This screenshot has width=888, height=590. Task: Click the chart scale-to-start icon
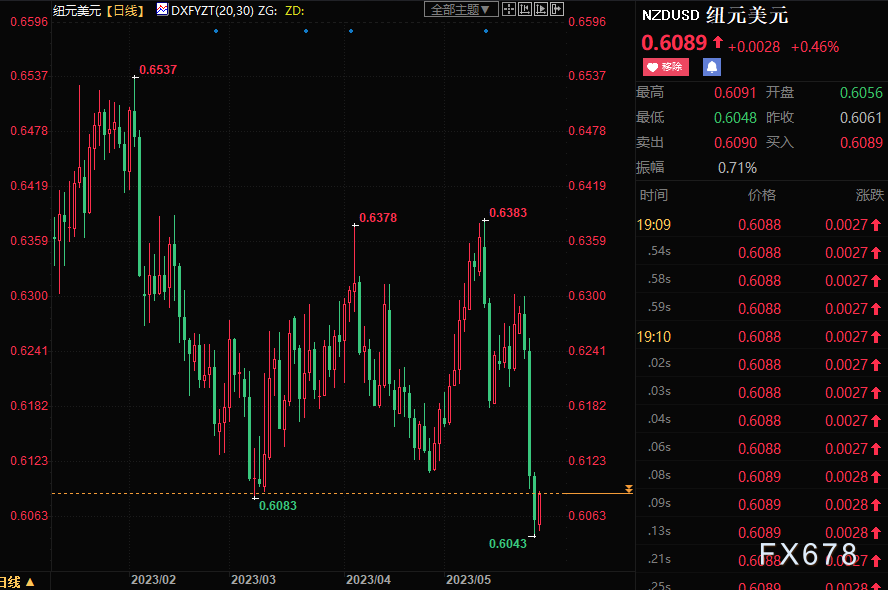524,9
